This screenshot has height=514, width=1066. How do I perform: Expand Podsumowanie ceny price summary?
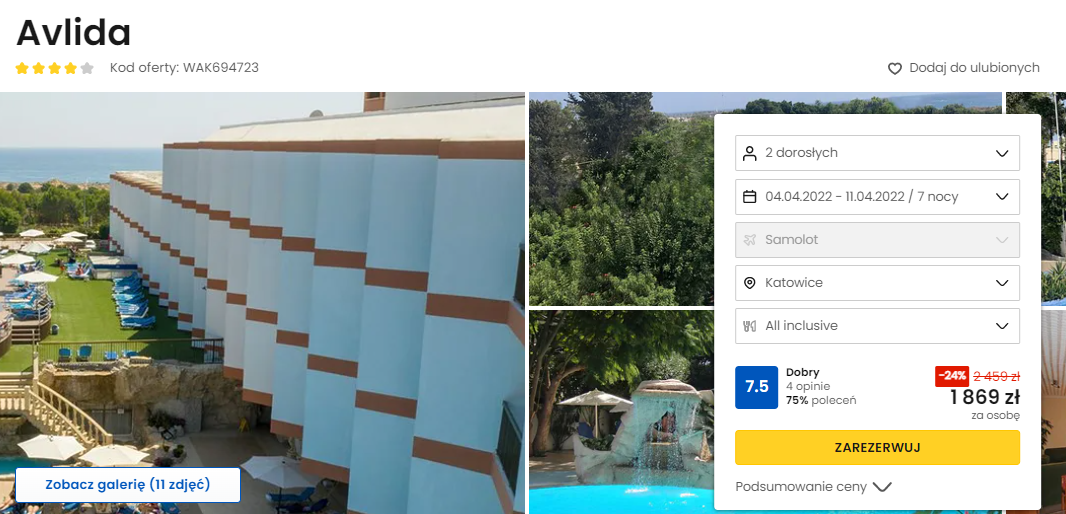point(813,487)
